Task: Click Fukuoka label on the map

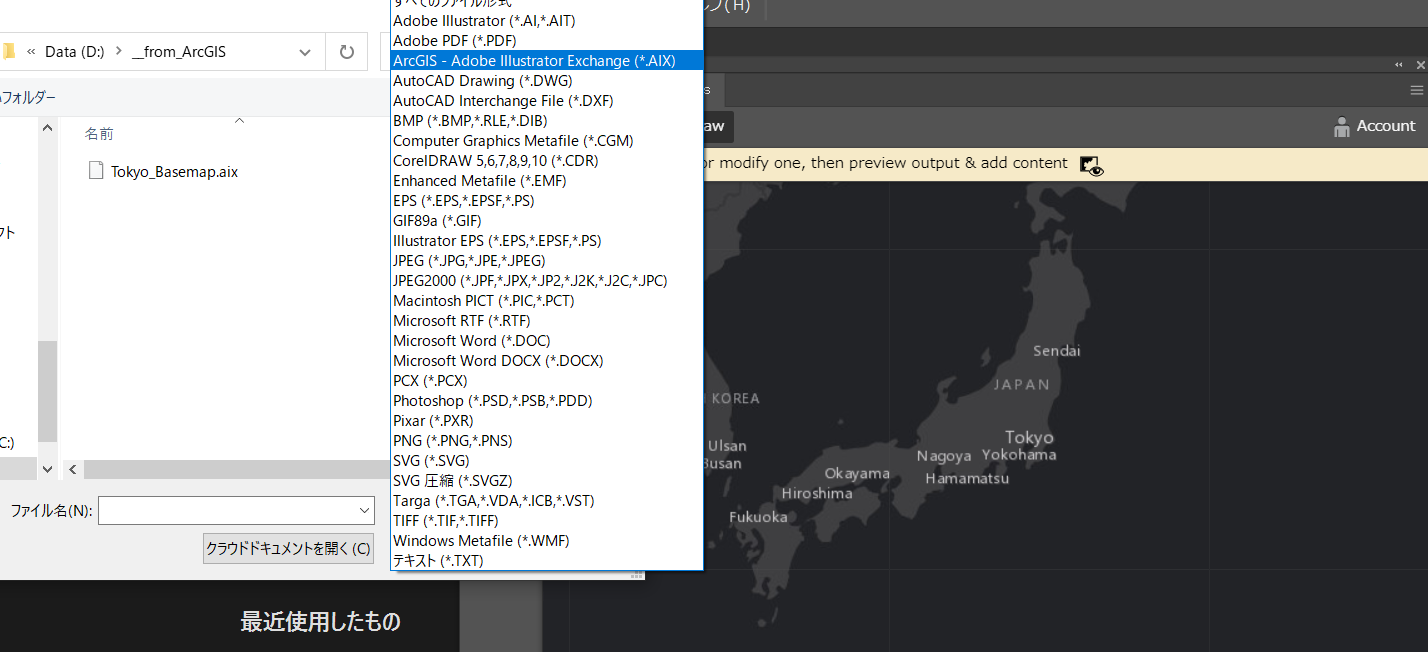Action: point(758,517)
